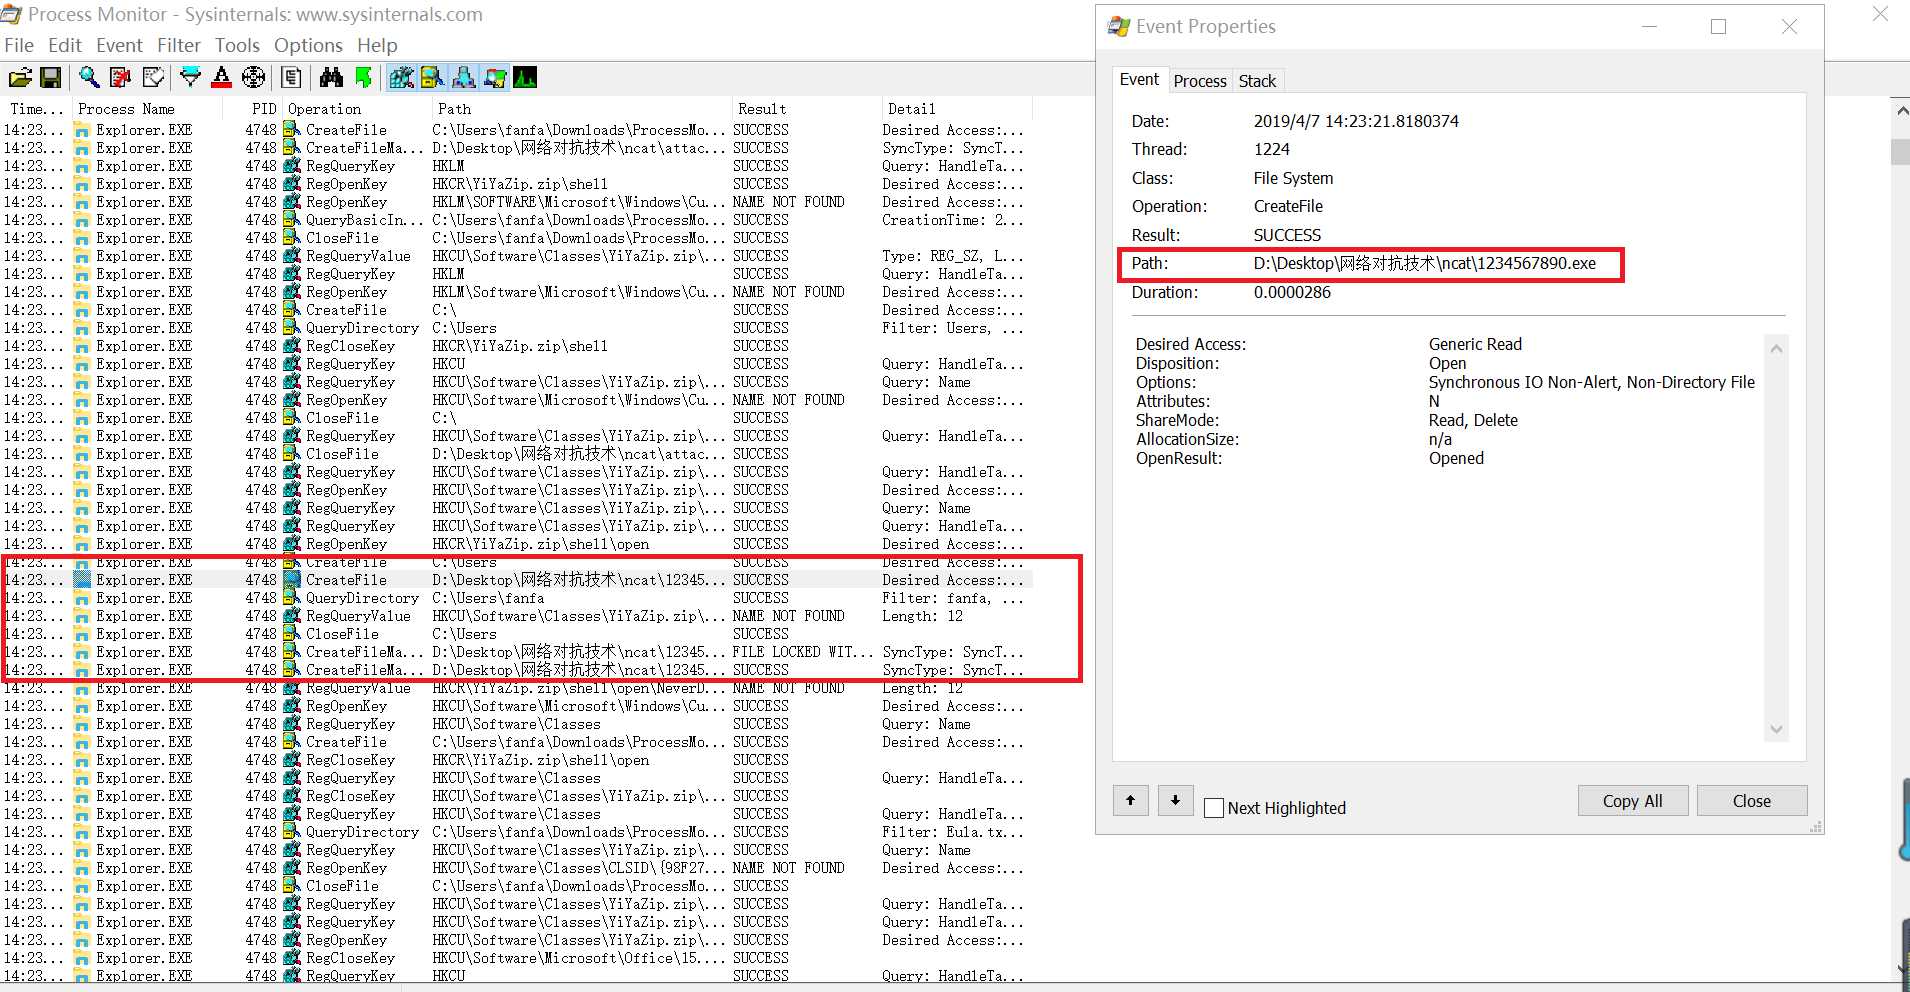1910x992 pixels.
Task: Switch to the Stack tab in Event Properties
Action: [x=1257, y=81]
